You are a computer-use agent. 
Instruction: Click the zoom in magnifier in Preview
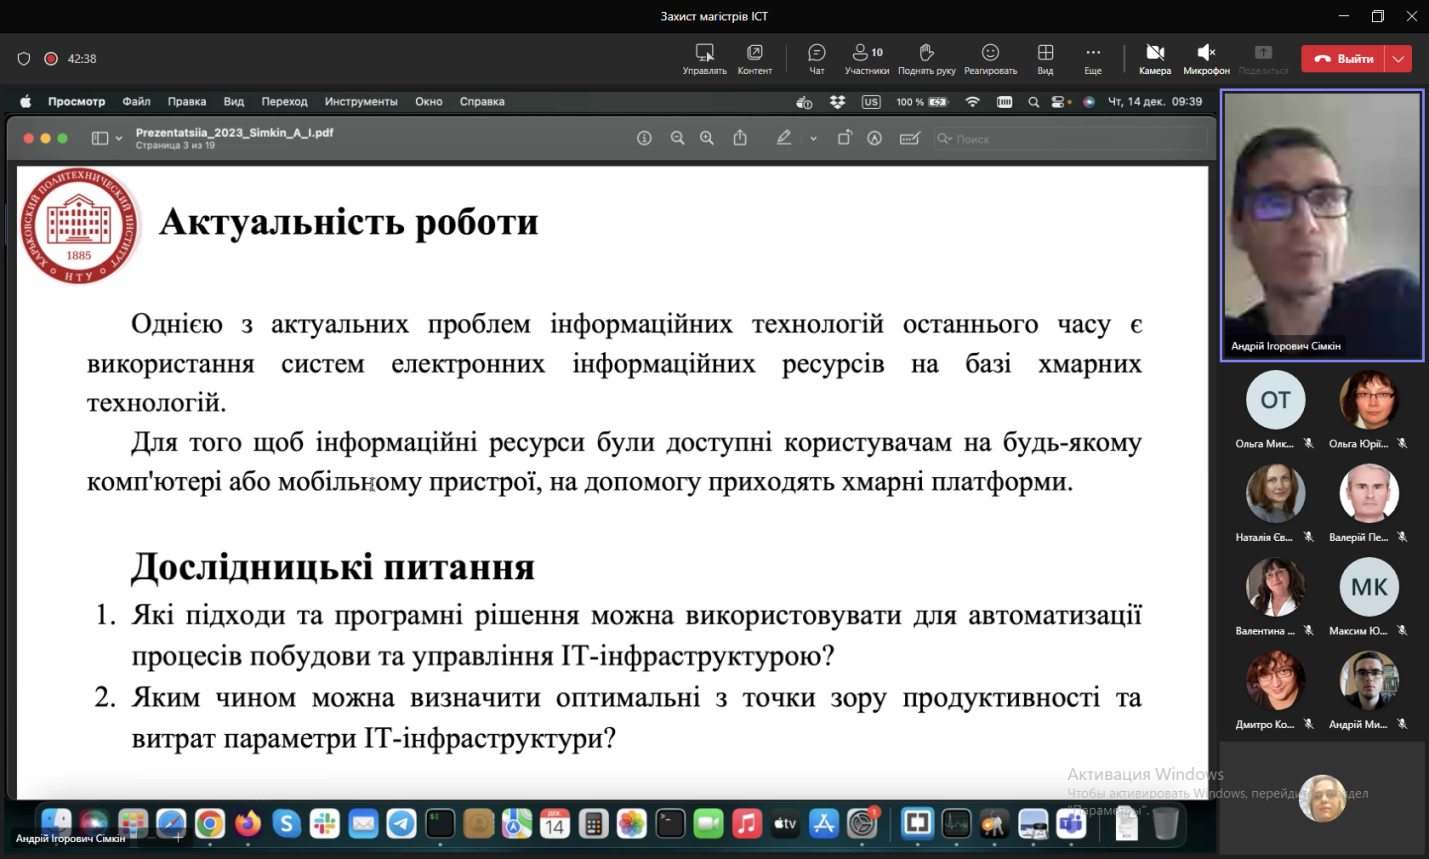point(707,139)
